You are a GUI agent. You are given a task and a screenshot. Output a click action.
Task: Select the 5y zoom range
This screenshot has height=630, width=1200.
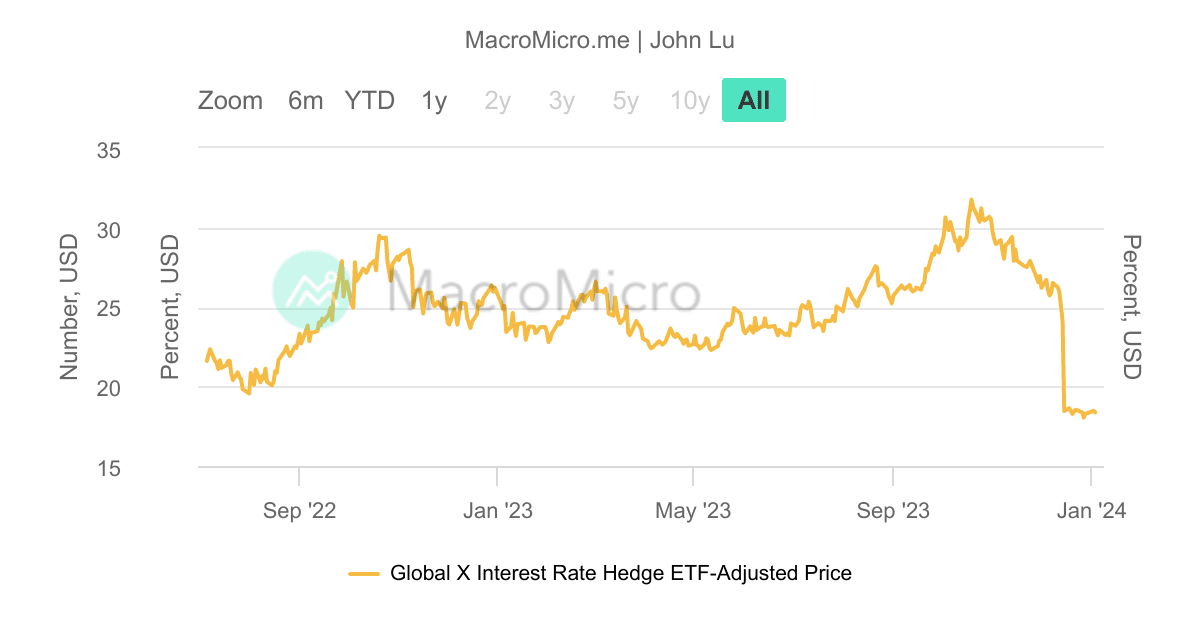coord(625,100)
